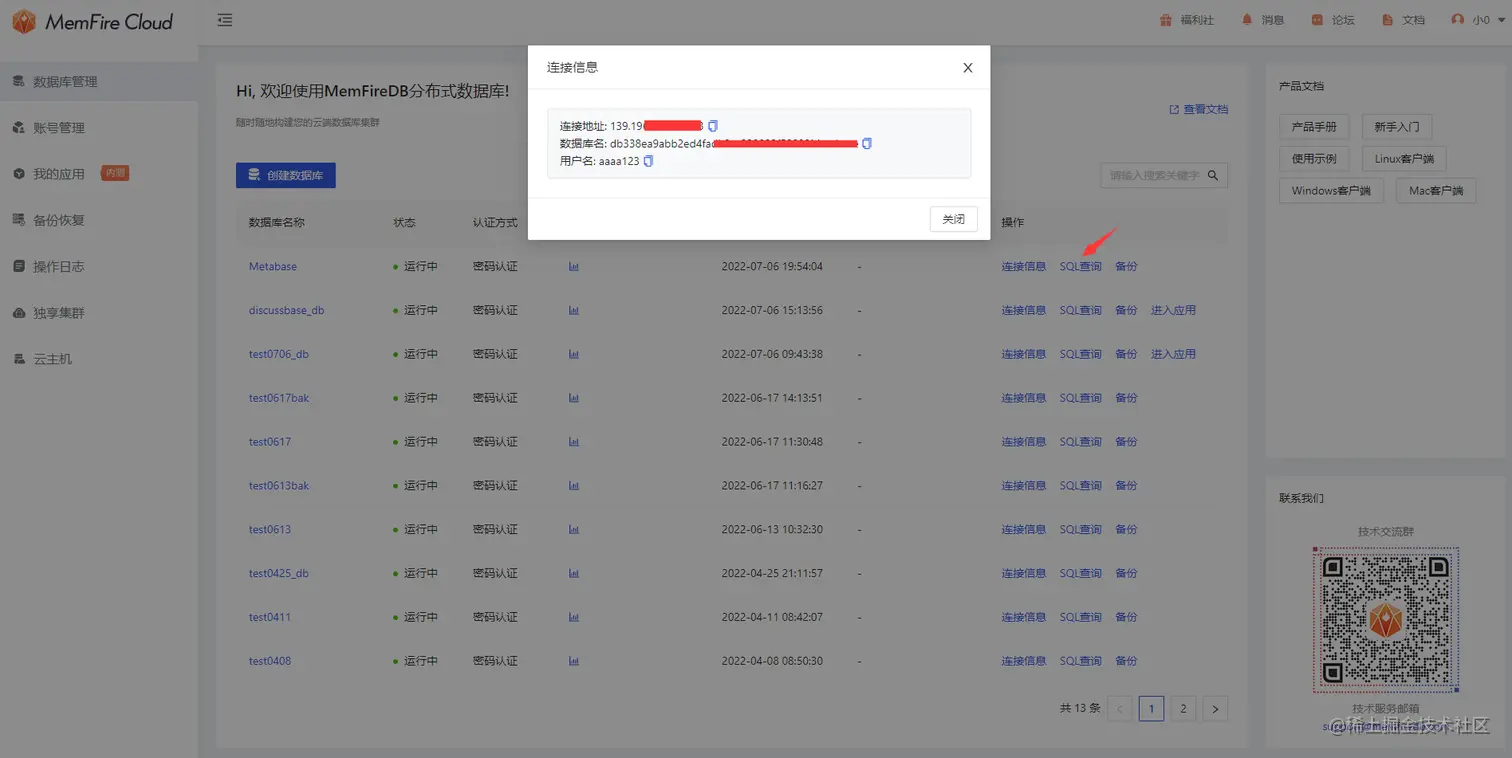Open monitoring chart for Metabase

click(574, 267)
